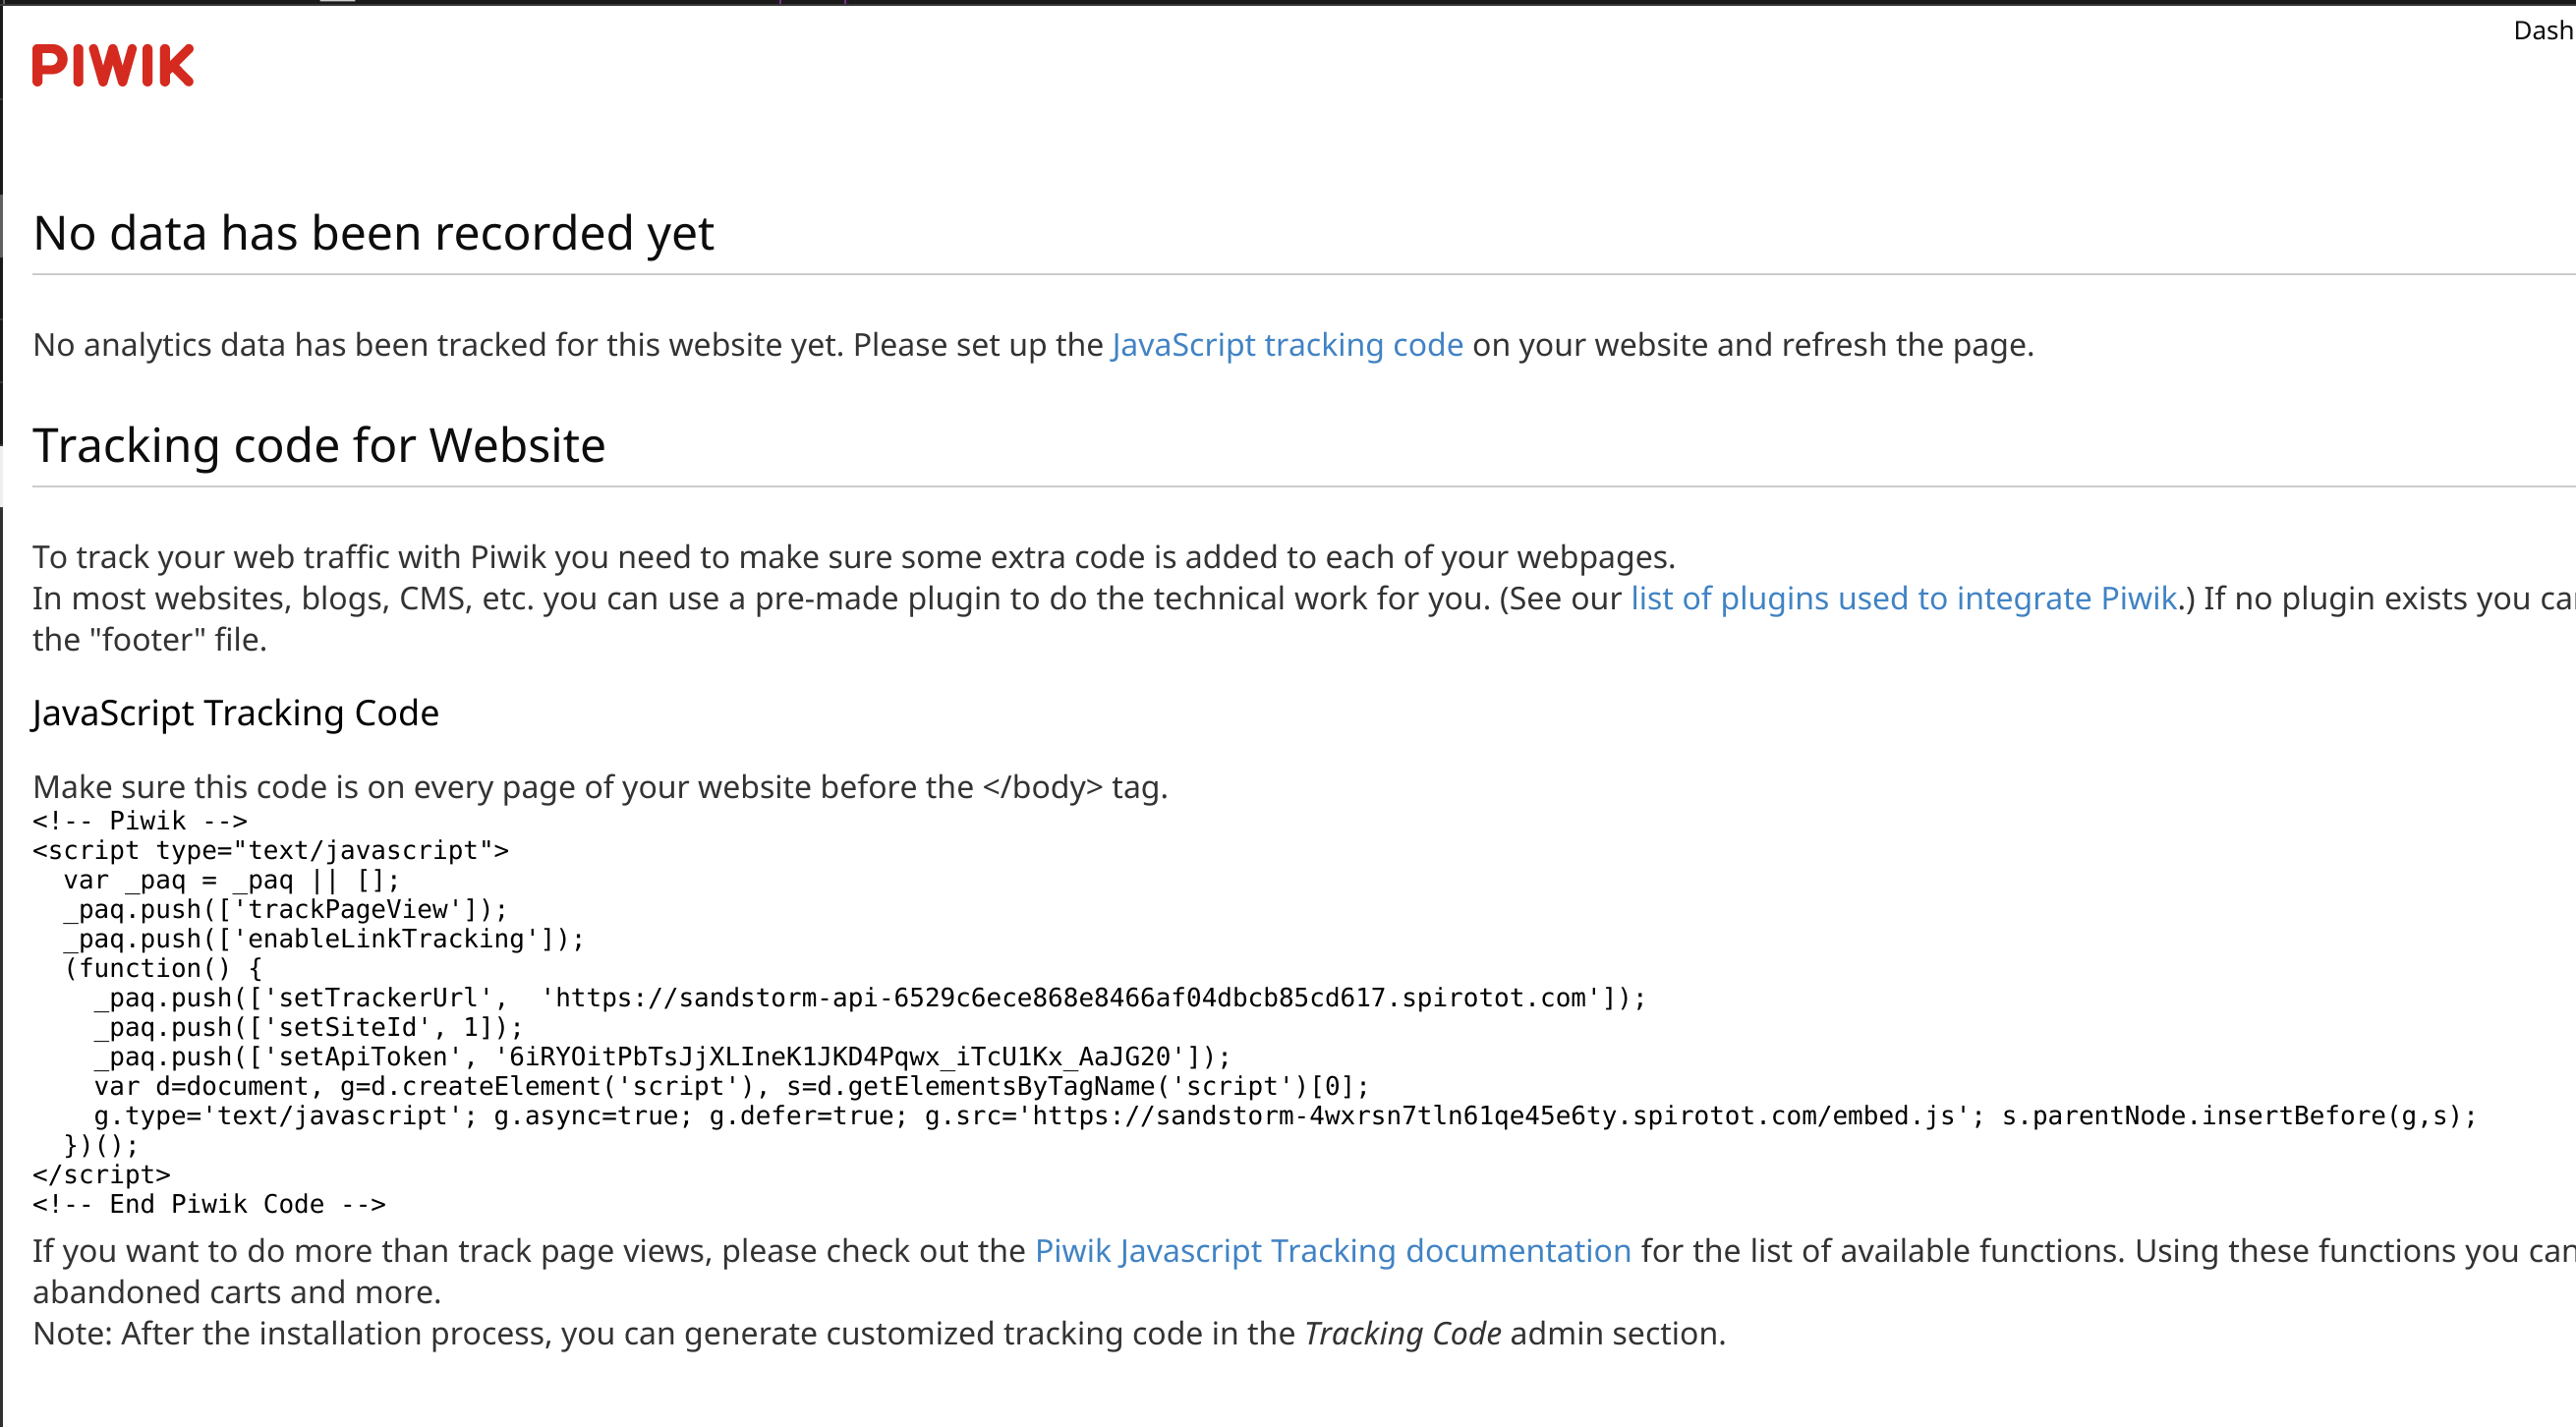
Task: Click the setApiToken line in the code
Action: [662, 1057]
